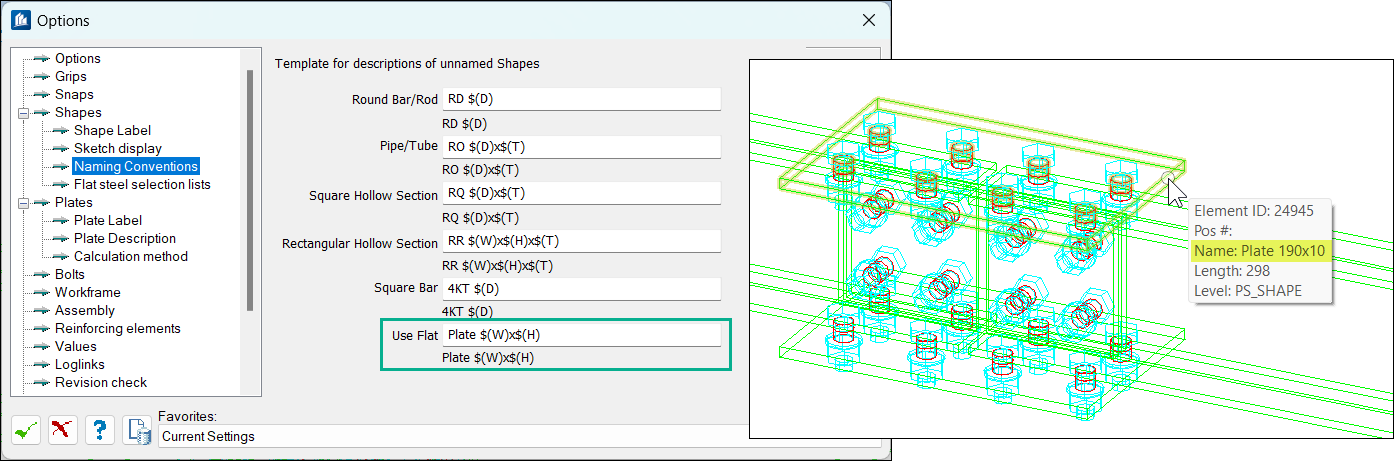Select Loglinks in the tree
Viewport: 1394px width, 461px height.
[x=80, y=365]
